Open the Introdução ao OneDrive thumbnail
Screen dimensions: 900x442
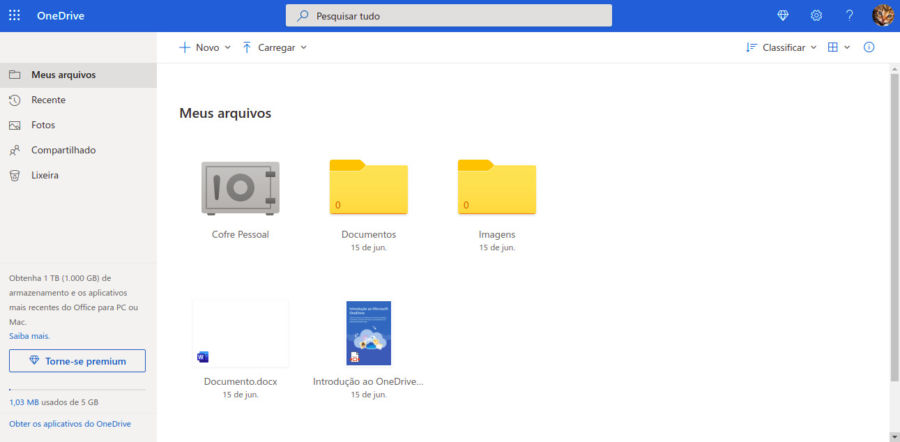[x=368, y=333]
